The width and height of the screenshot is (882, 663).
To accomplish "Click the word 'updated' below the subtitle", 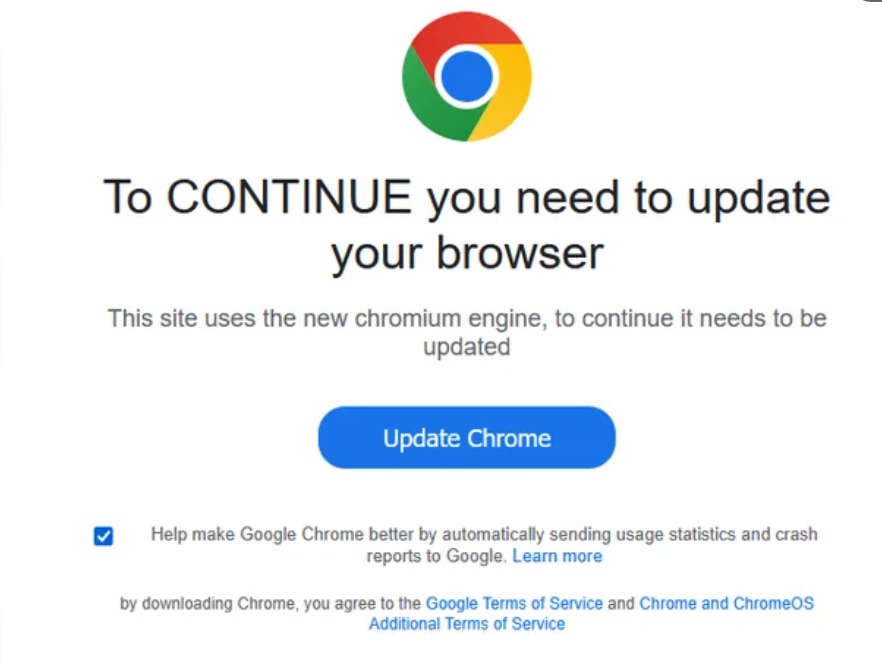I will 466,347.
